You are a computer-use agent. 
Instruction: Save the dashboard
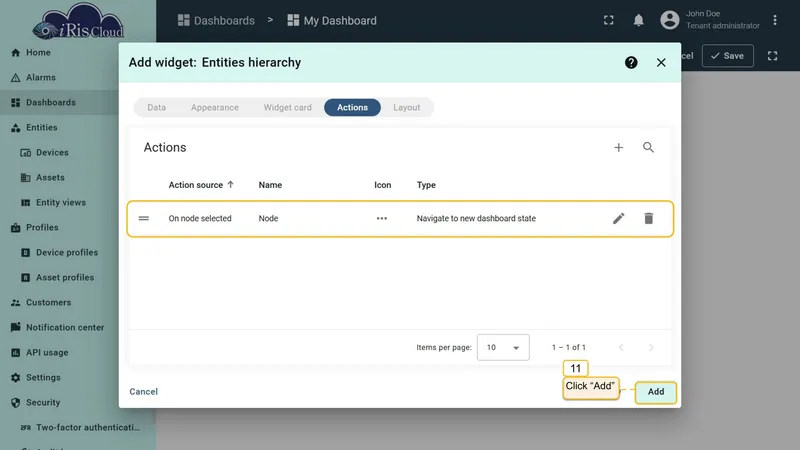[x=728, y=56]
